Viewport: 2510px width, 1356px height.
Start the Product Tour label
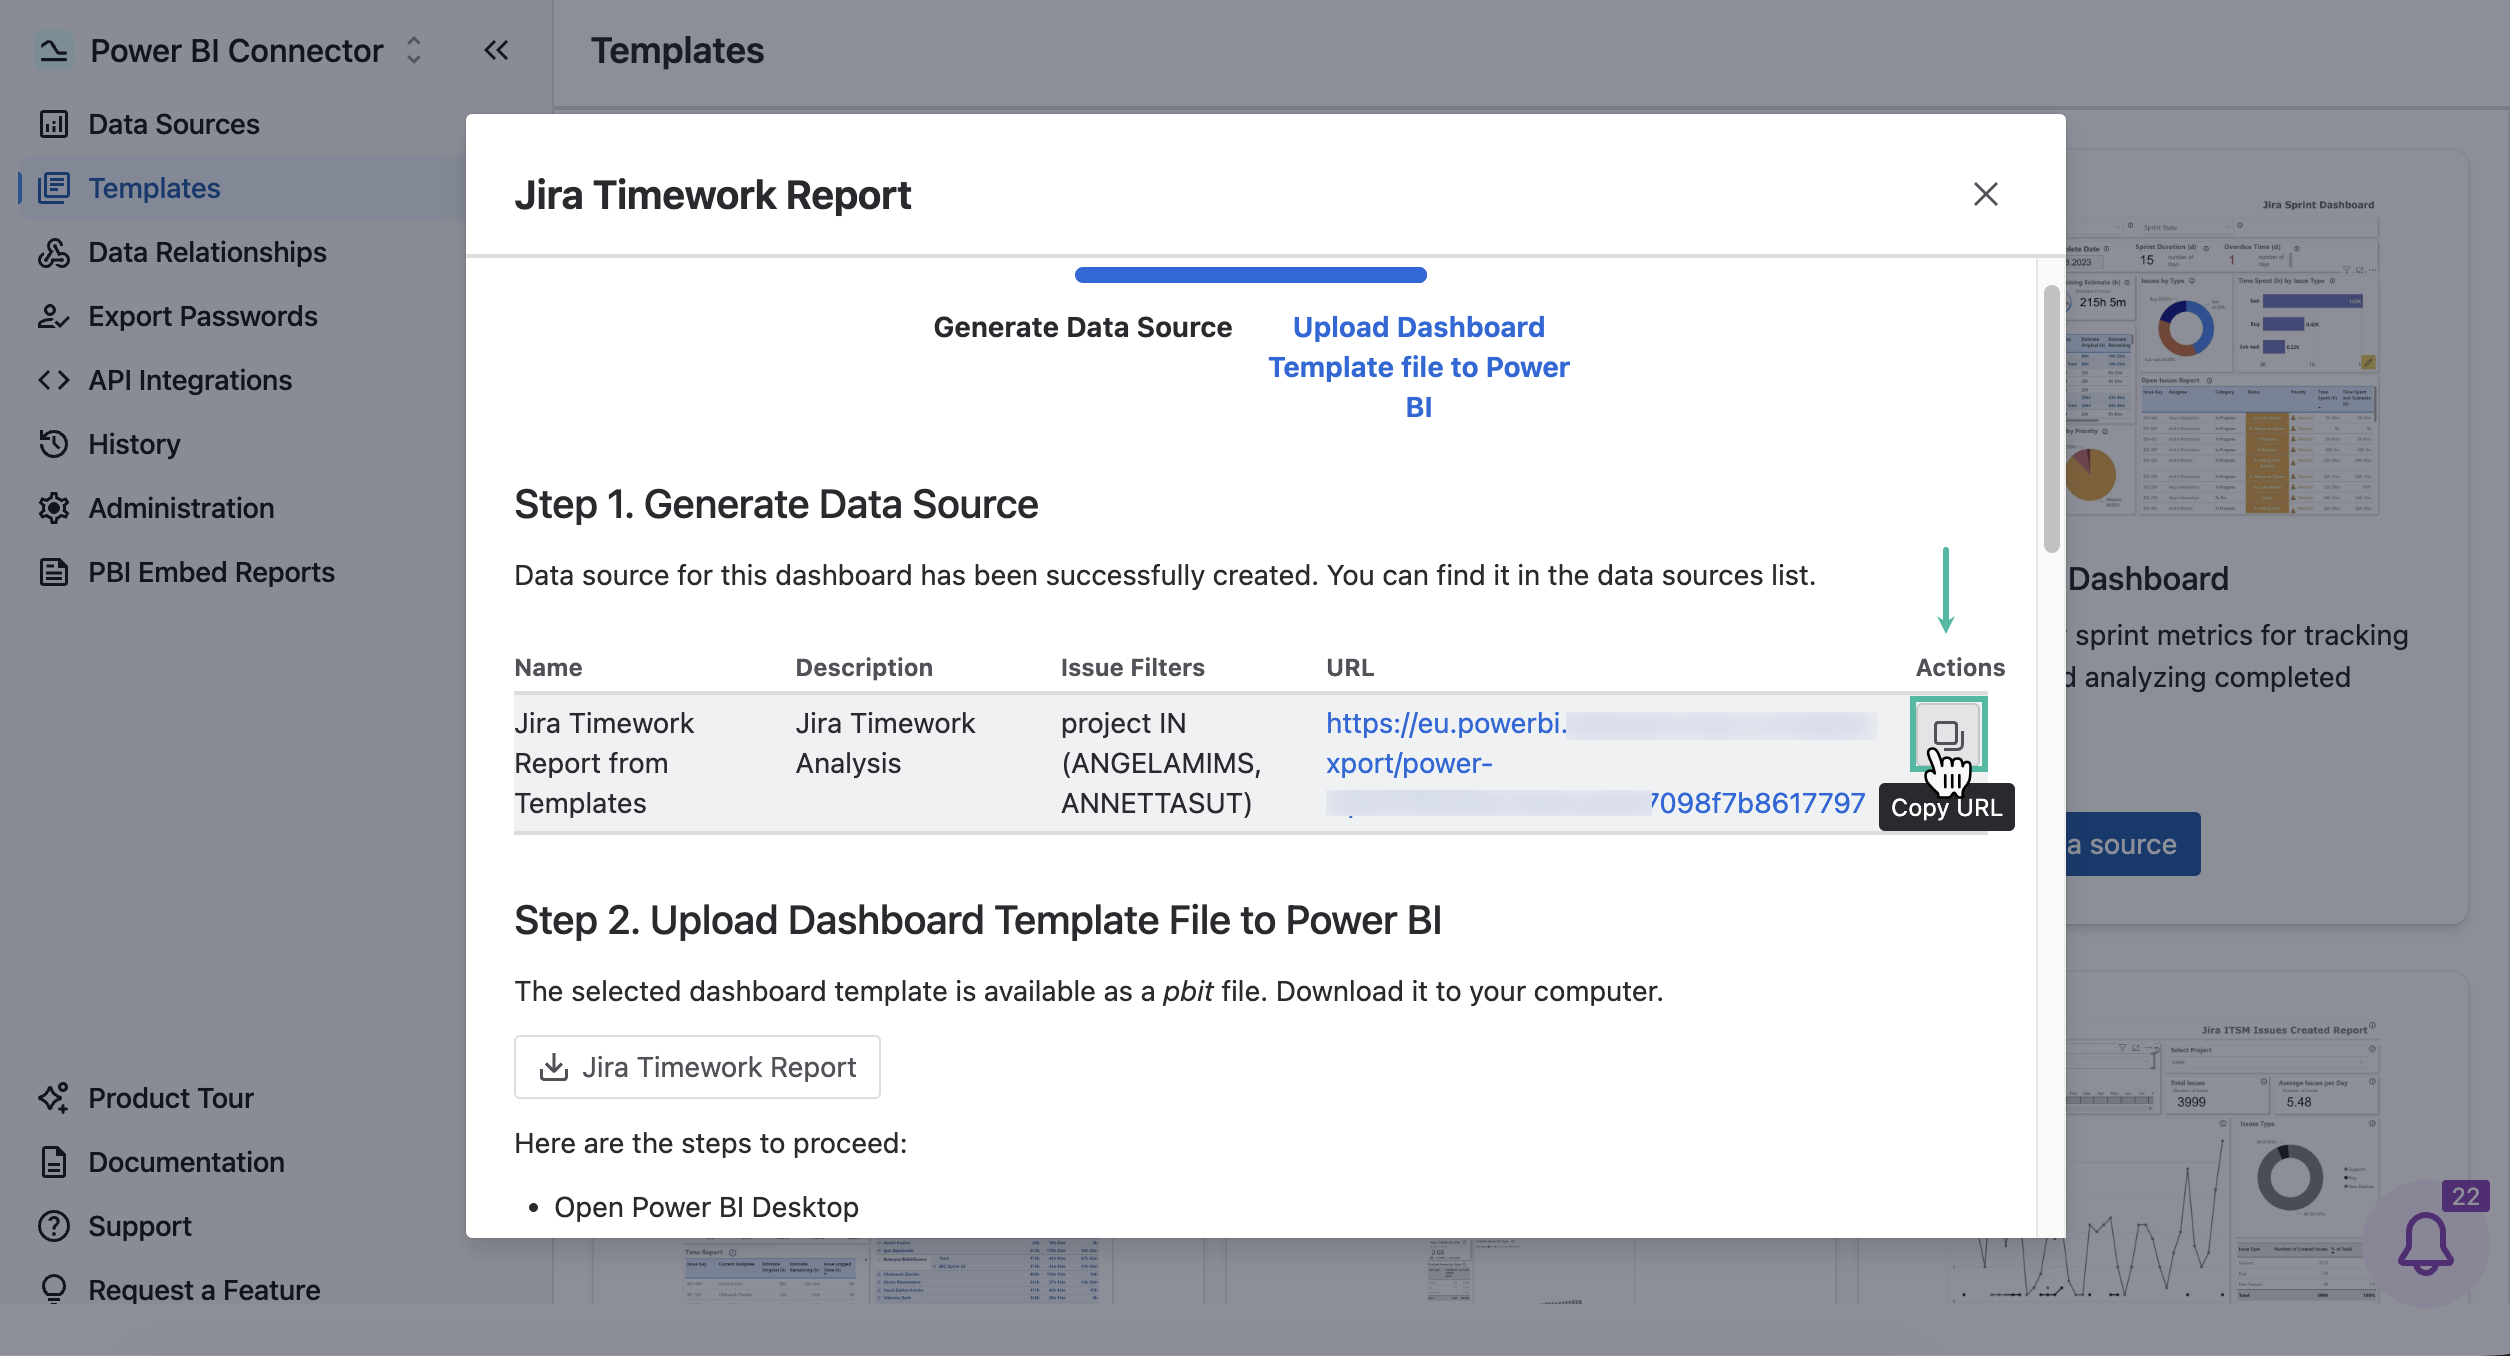(171, 1098)
